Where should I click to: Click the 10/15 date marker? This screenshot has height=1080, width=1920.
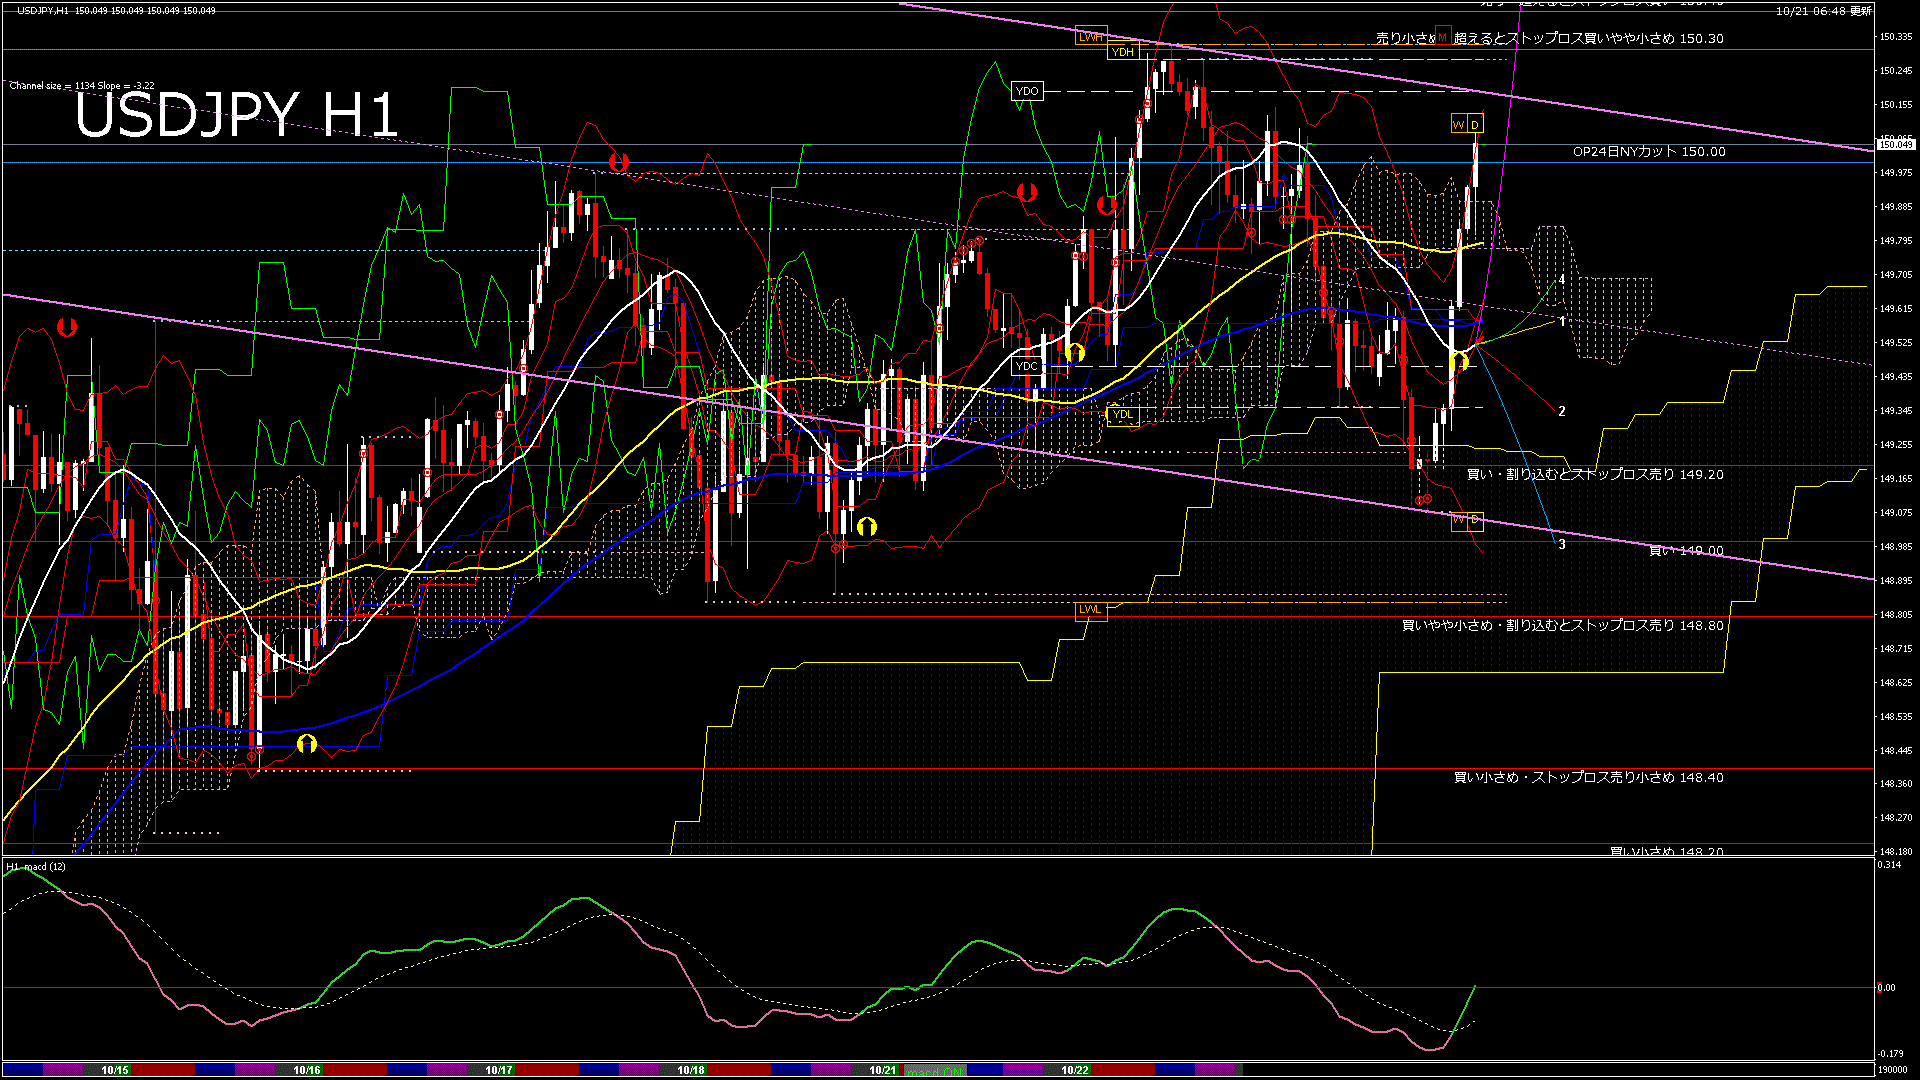pyautogui.click(x=115, y=1070)
